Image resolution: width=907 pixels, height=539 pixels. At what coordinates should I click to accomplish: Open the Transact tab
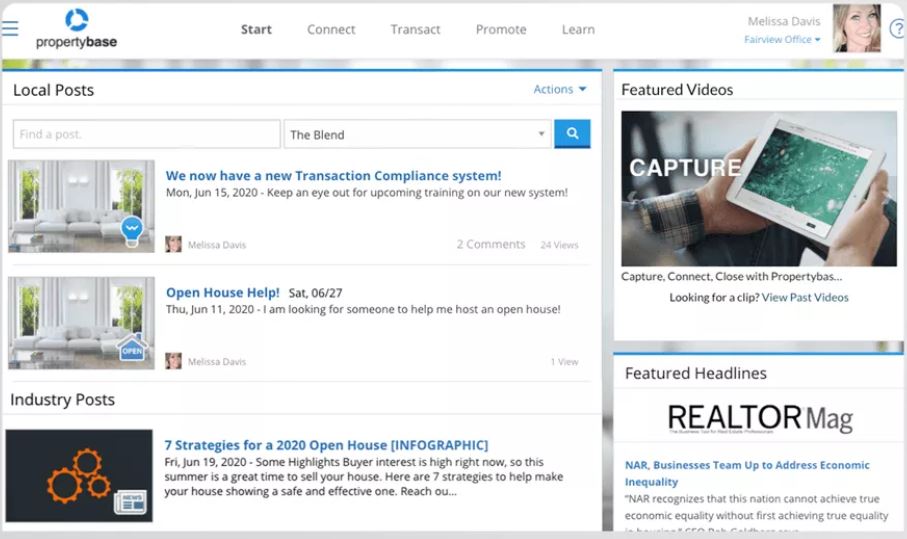415,29
